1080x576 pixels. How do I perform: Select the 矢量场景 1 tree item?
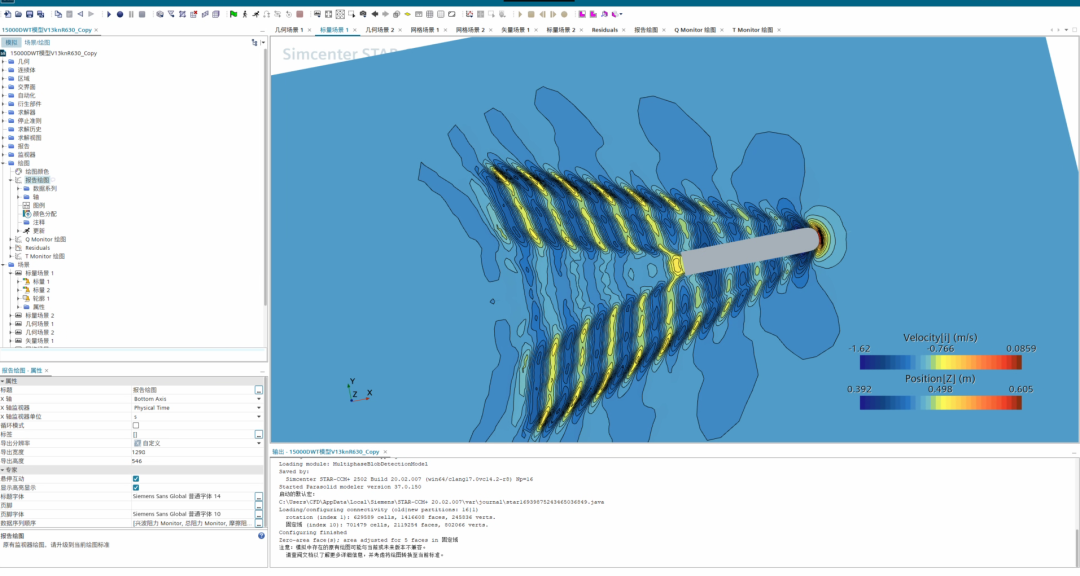39,340
